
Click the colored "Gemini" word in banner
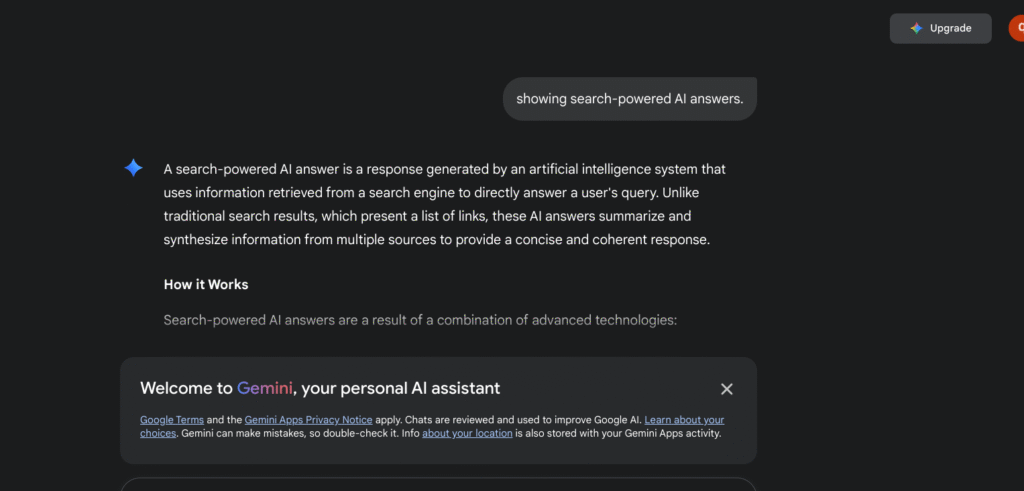click(x=264, y=388)
